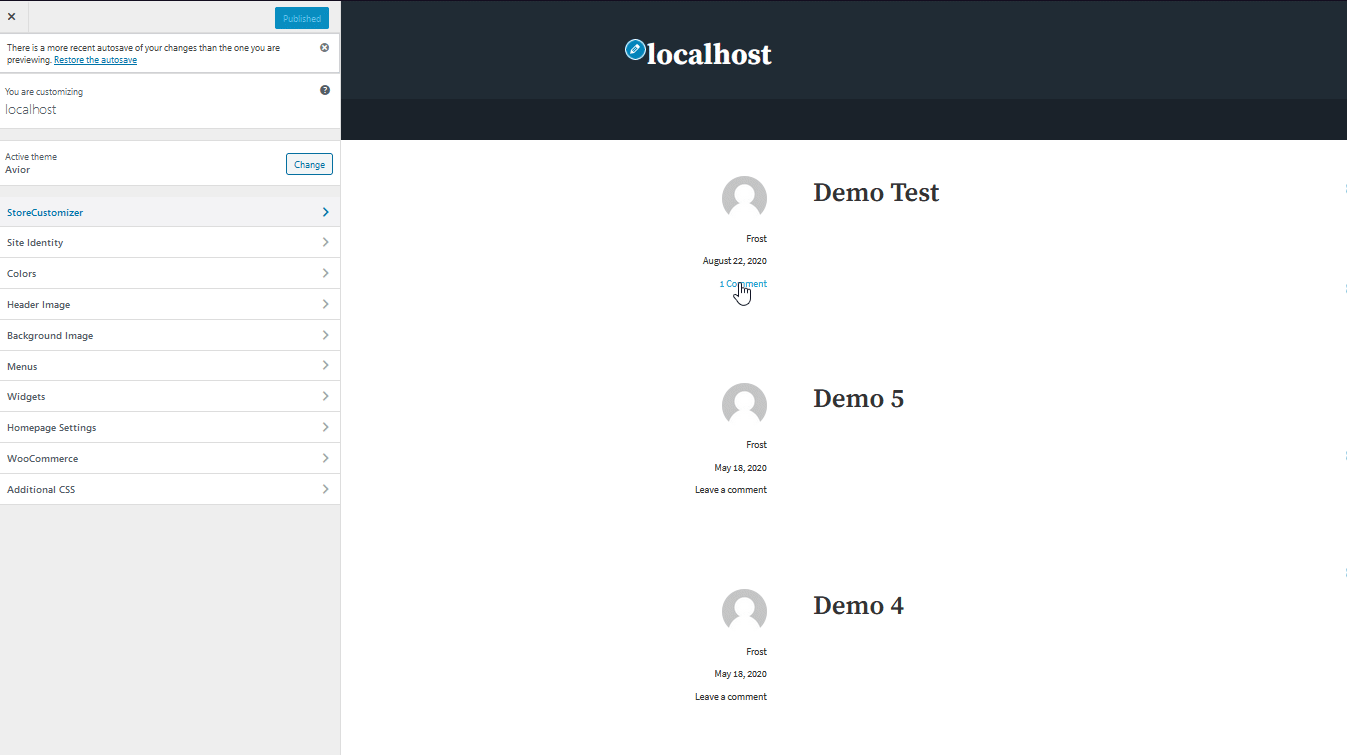
Task: Dismiss the autosave notice with its X icon
Action: click(324, 47)
